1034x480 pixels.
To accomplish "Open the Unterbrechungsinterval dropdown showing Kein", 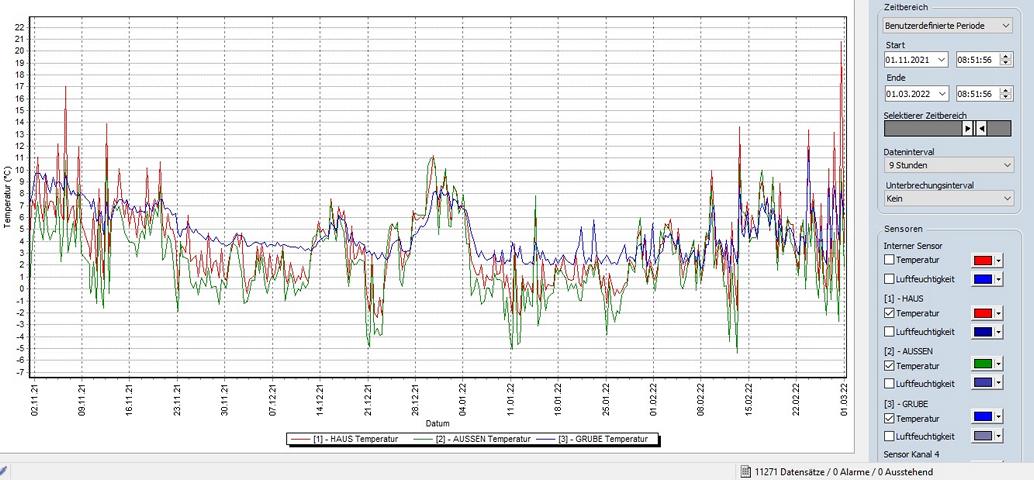I will 948,198.
